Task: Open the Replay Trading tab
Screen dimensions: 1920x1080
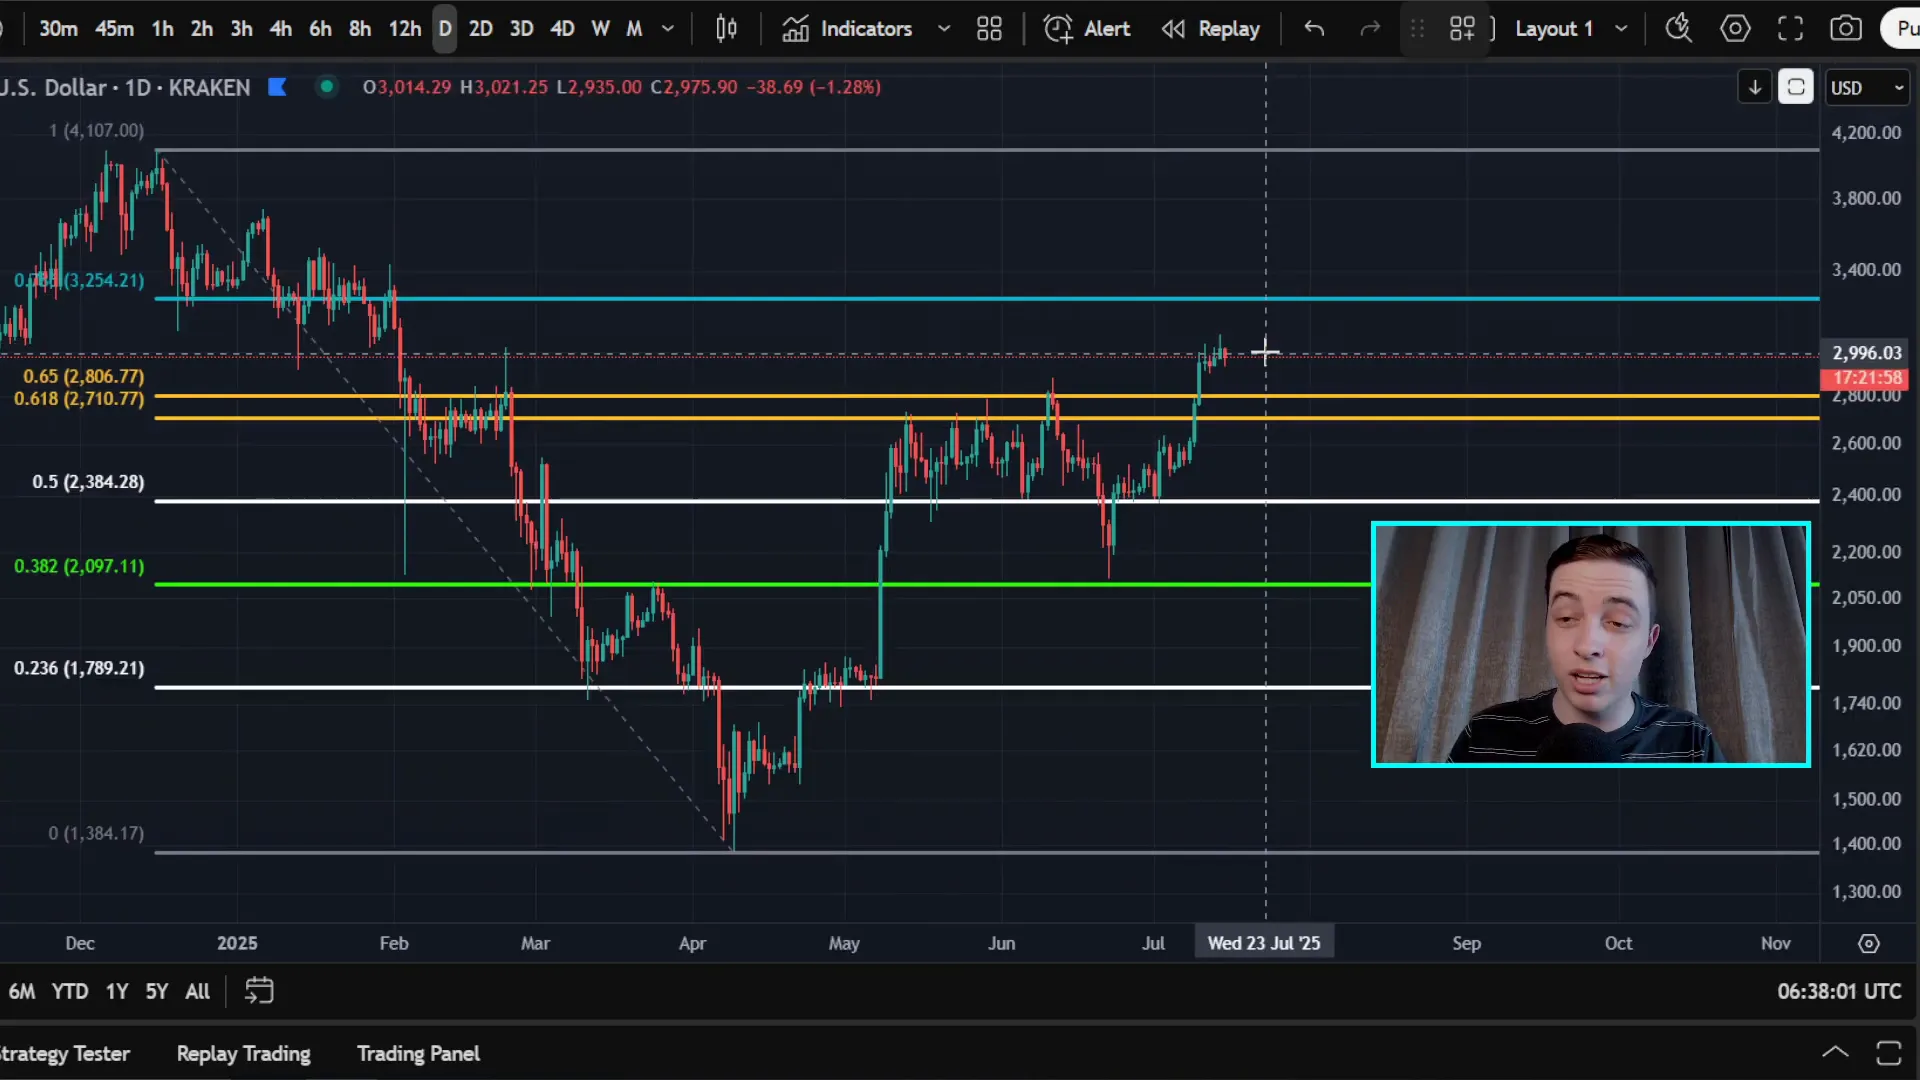Action: [x=243, y=1053]
